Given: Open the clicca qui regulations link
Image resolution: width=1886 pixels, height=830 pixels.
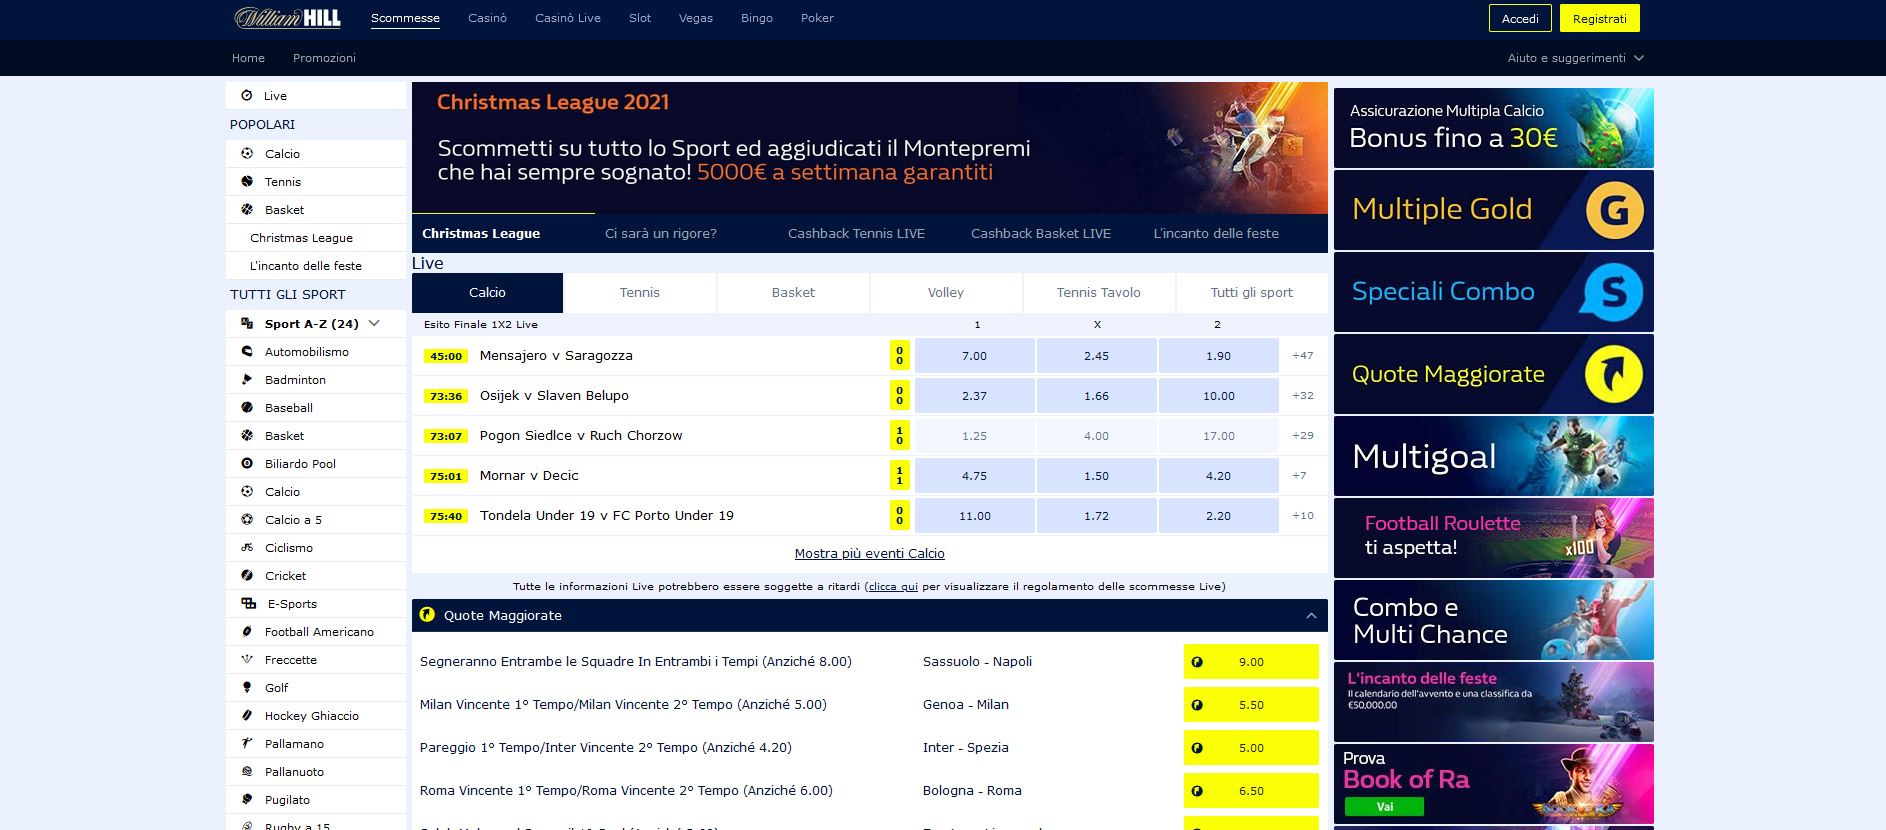Looking at the screenshot, I should click(893, 586).
